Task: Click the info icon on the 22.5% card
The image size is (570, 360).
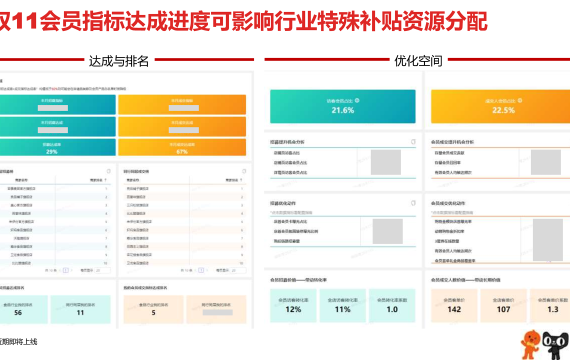Action: pyautogui.click(x=520, y=100)
